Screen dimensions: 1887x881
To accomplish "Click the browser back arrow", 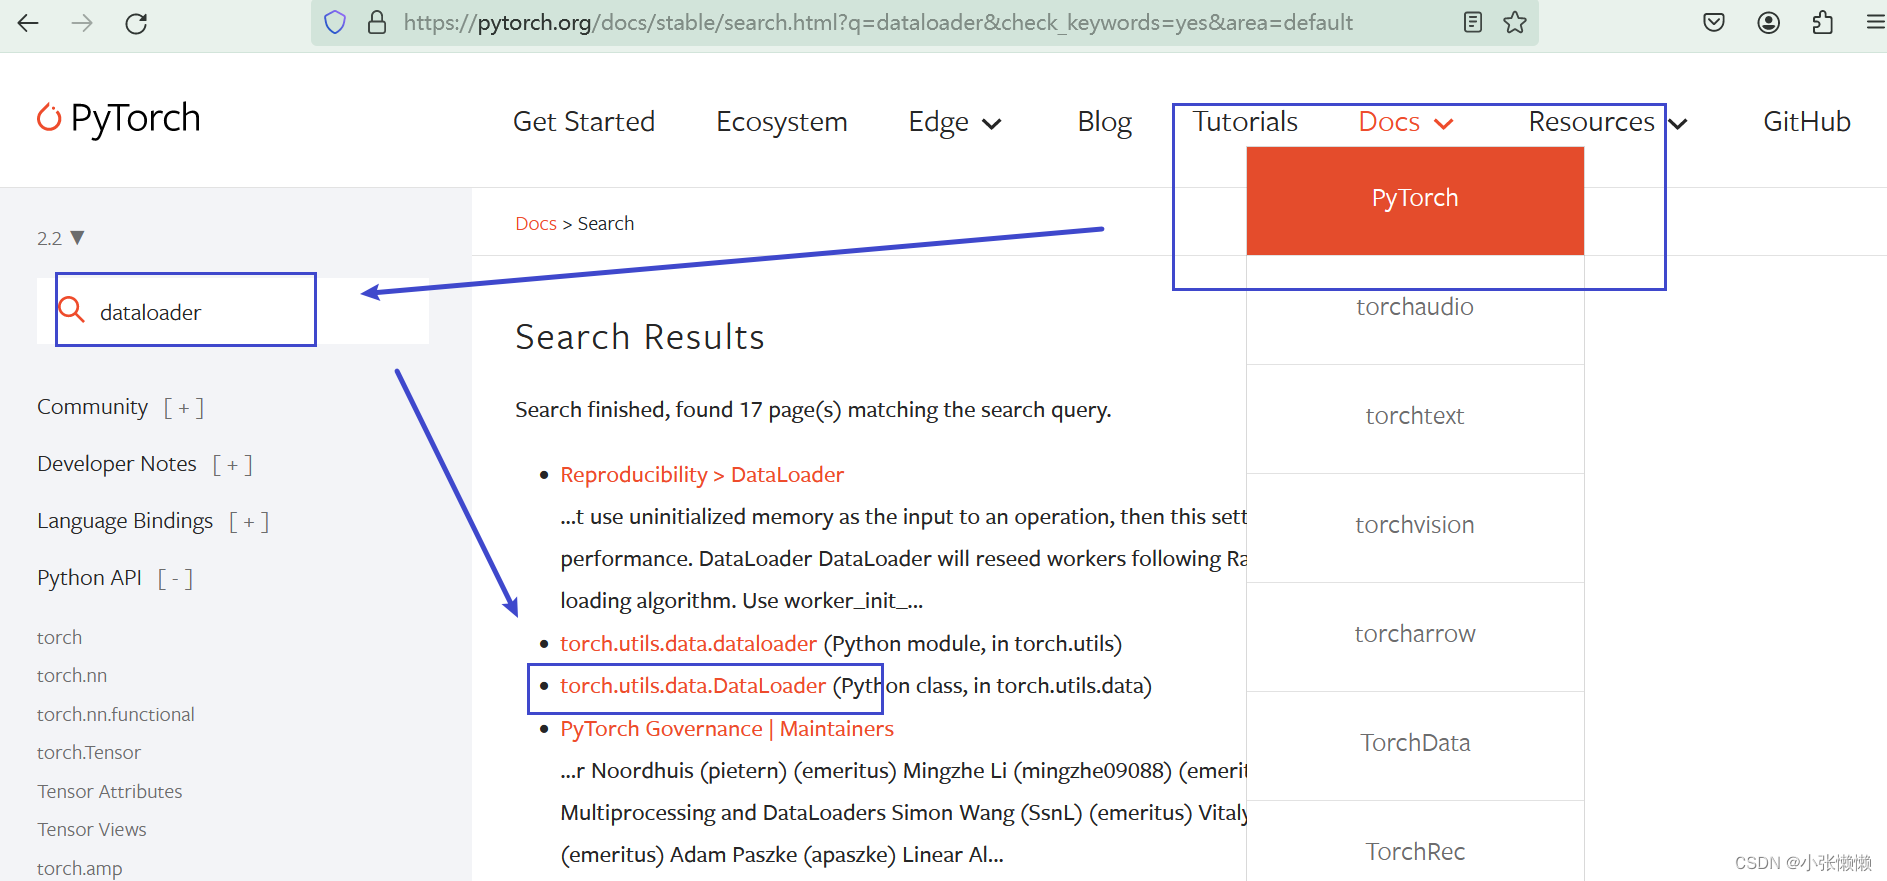I will (28, 23).
